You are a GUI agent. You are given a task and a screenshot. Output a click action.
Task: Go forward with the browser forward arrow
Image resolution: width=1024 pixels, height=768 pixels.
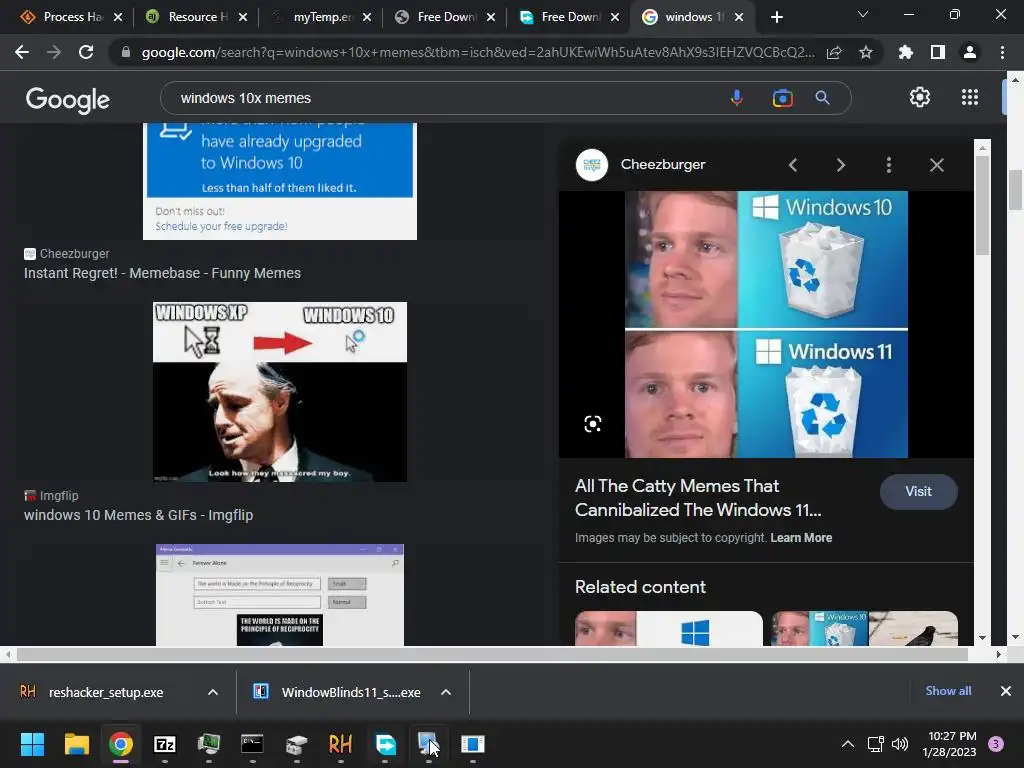tap(54, 52)
